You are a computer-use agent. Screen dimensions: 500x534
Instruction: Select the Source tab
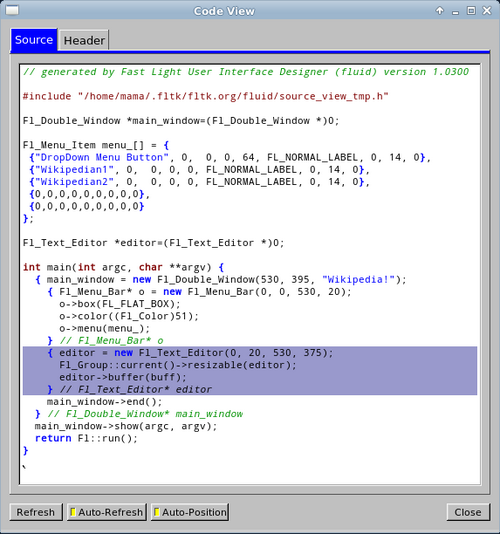pyautogui.click(x=34, y=40)
